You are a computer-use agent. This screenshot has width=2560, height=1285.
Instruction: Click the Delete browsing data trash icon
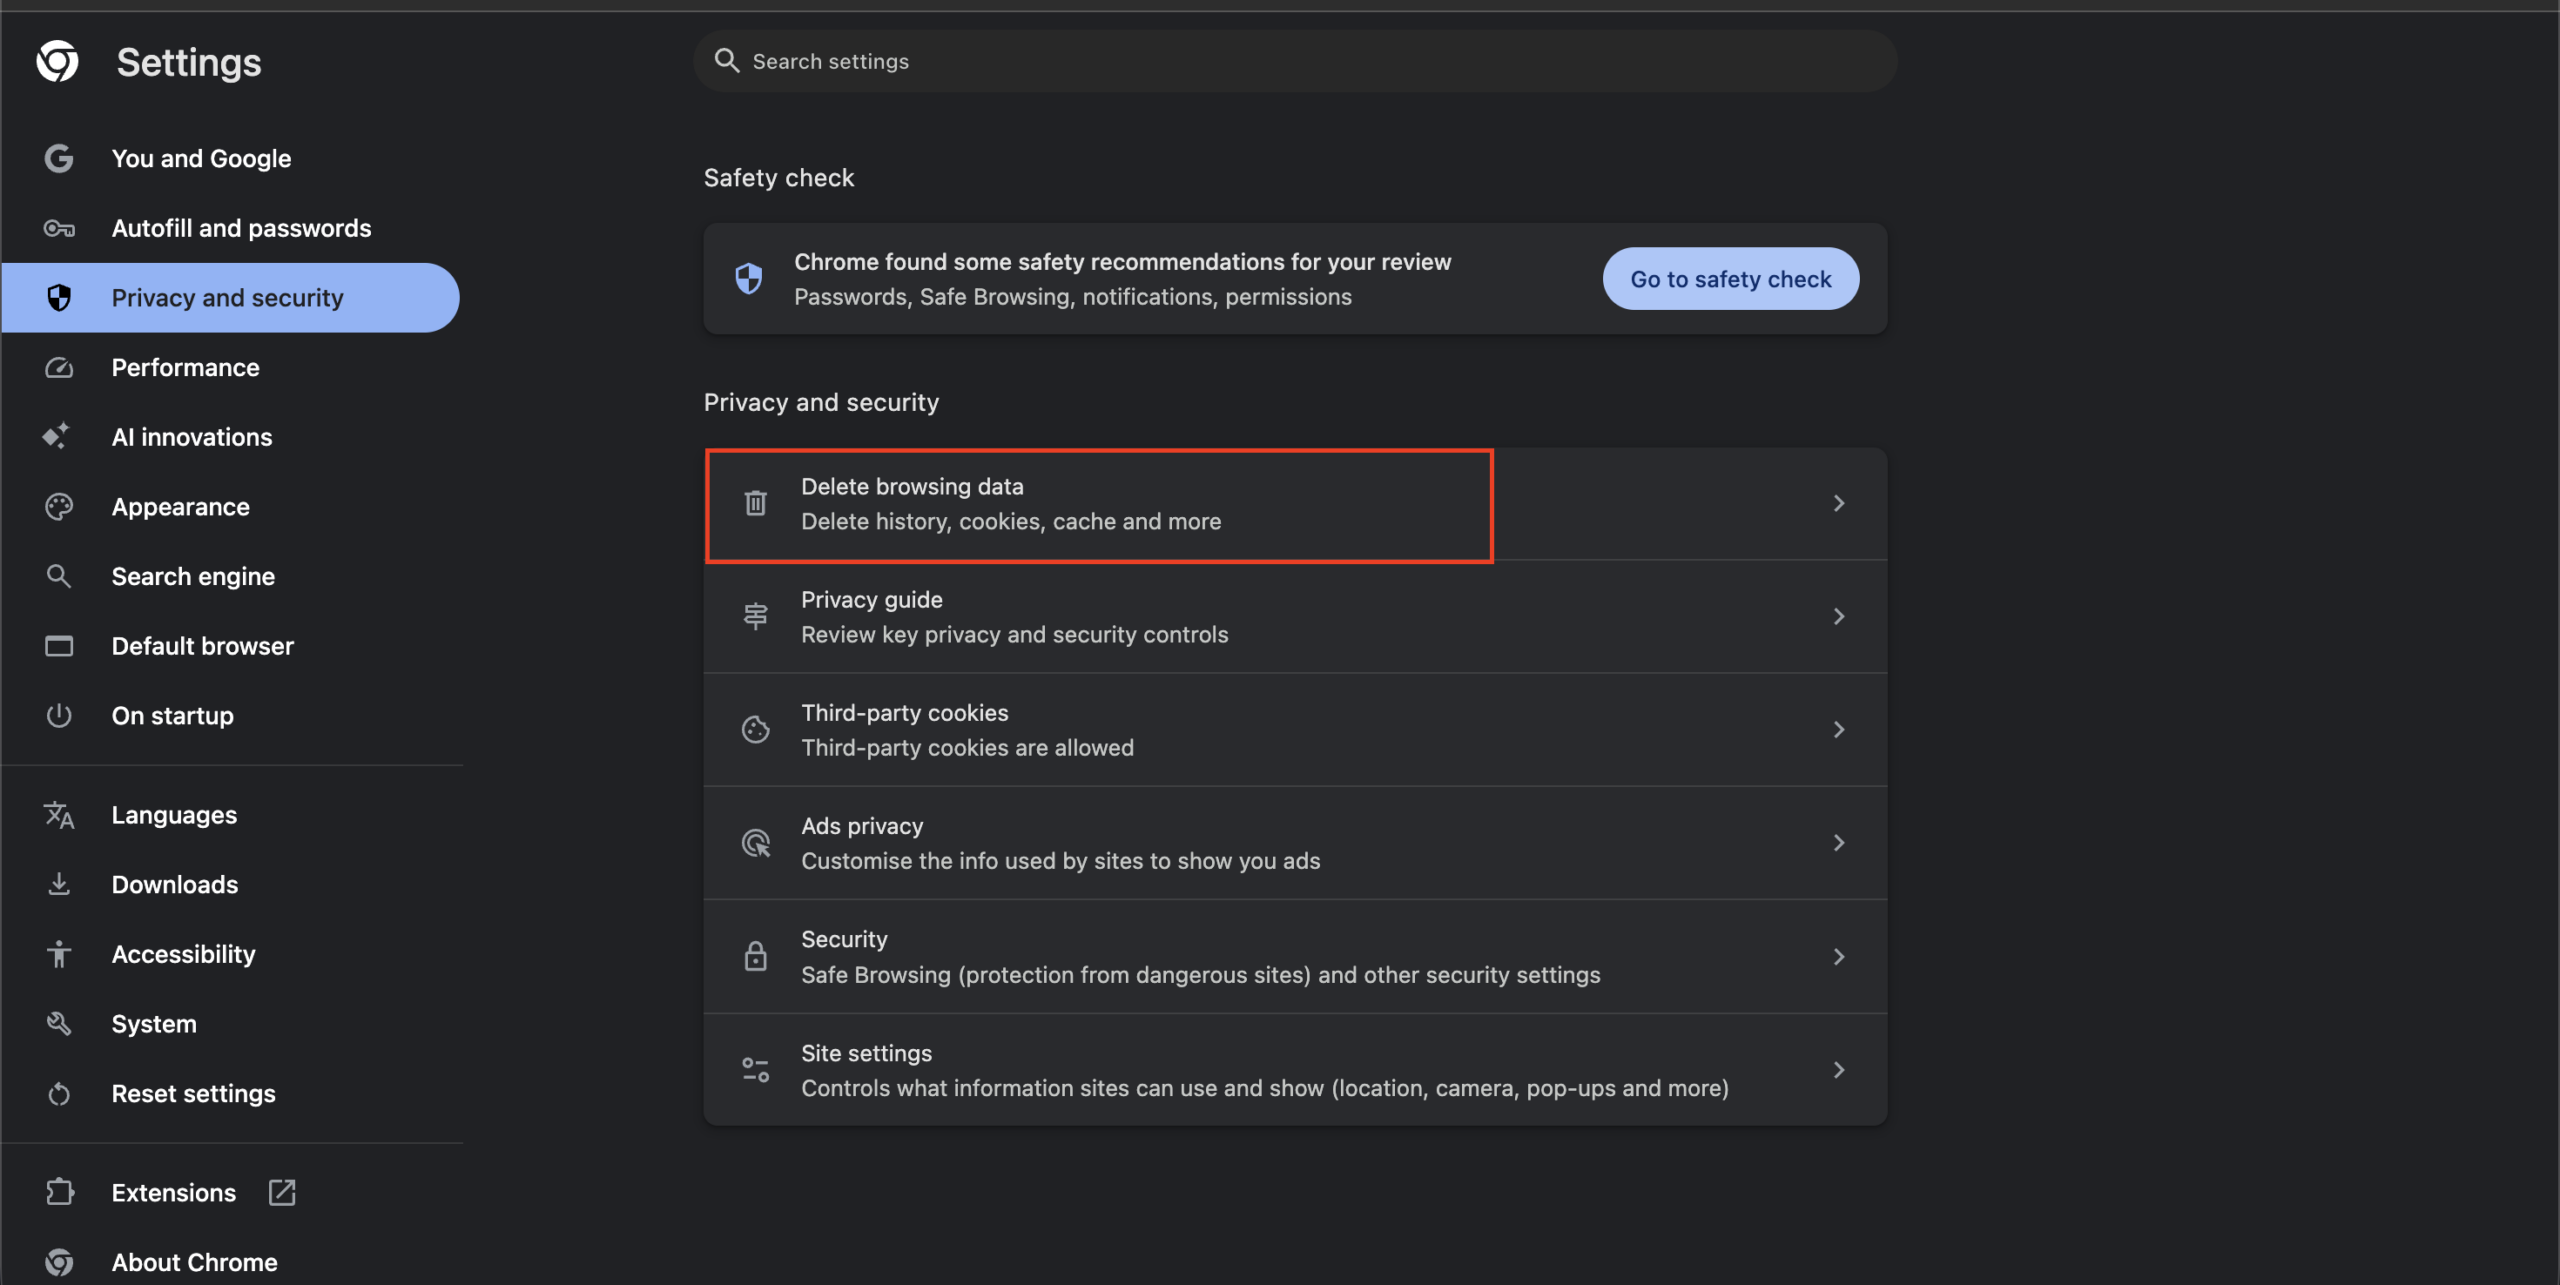tap(755, 503)
